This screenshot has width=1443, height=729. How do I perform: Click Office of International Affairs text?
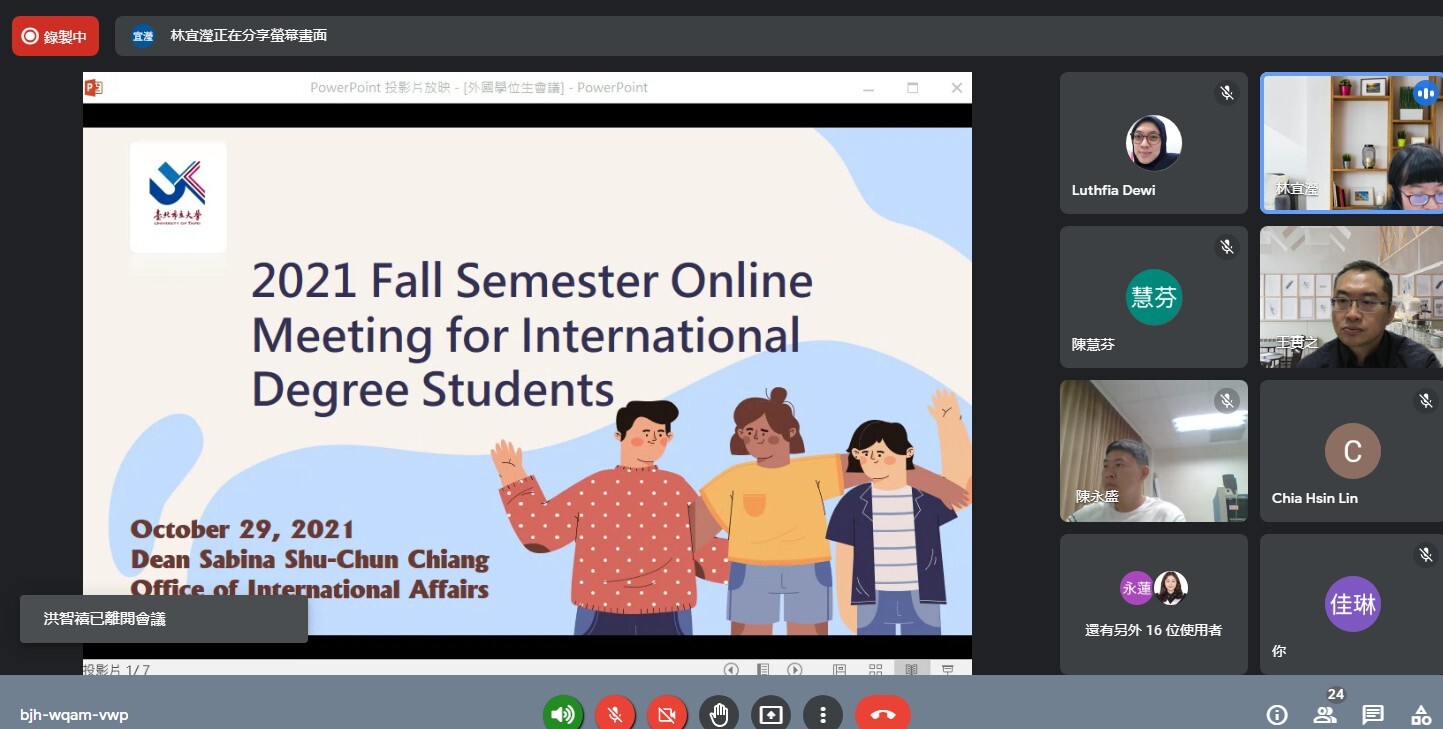pyautogui.click(x=310, y=587)
